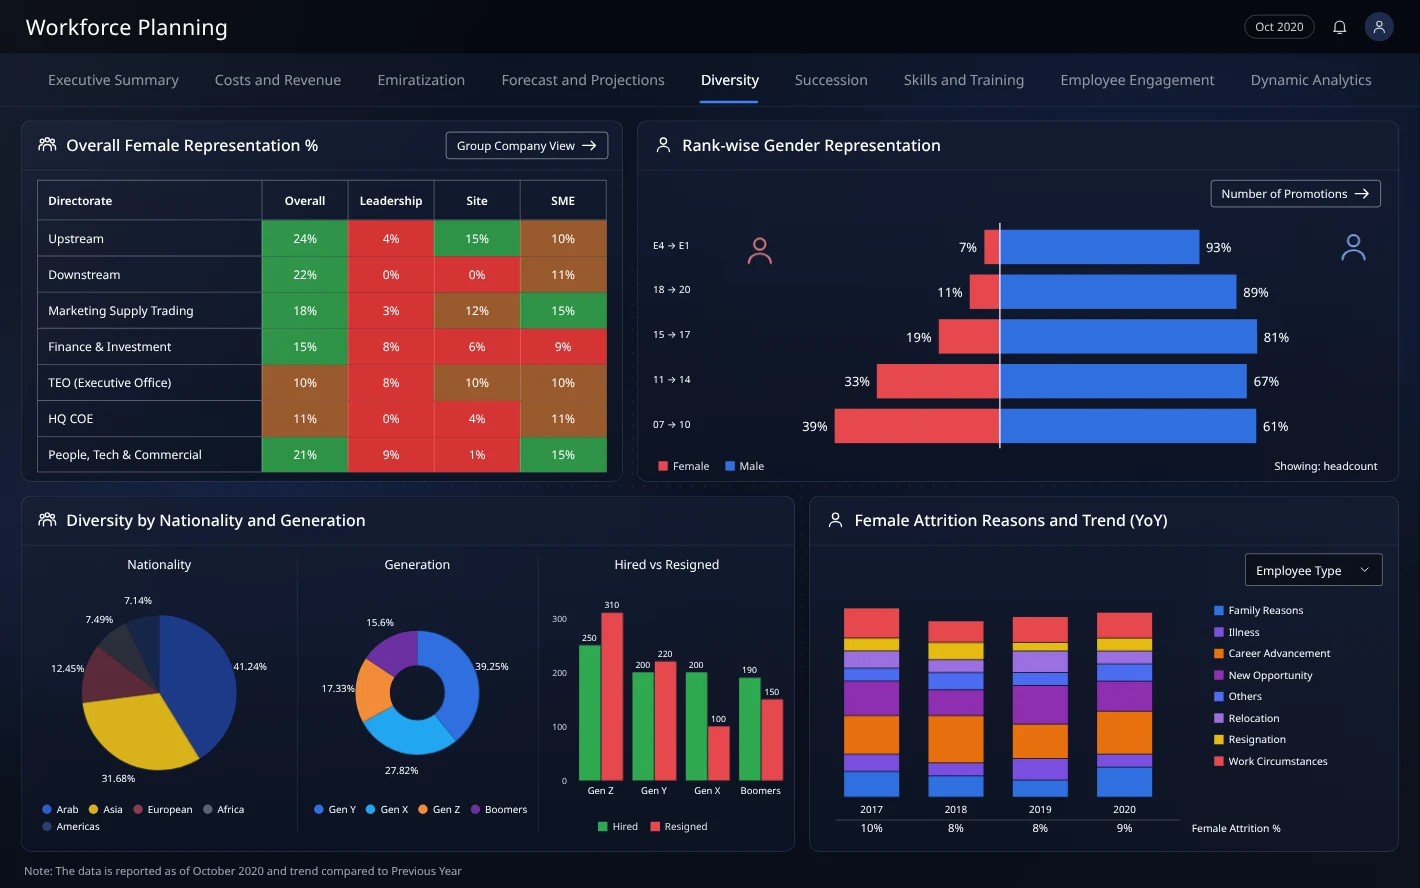Click the Group Company View button
This screenshot has width=1420, height=888.
pyautogui.click(x=527, y=146)
